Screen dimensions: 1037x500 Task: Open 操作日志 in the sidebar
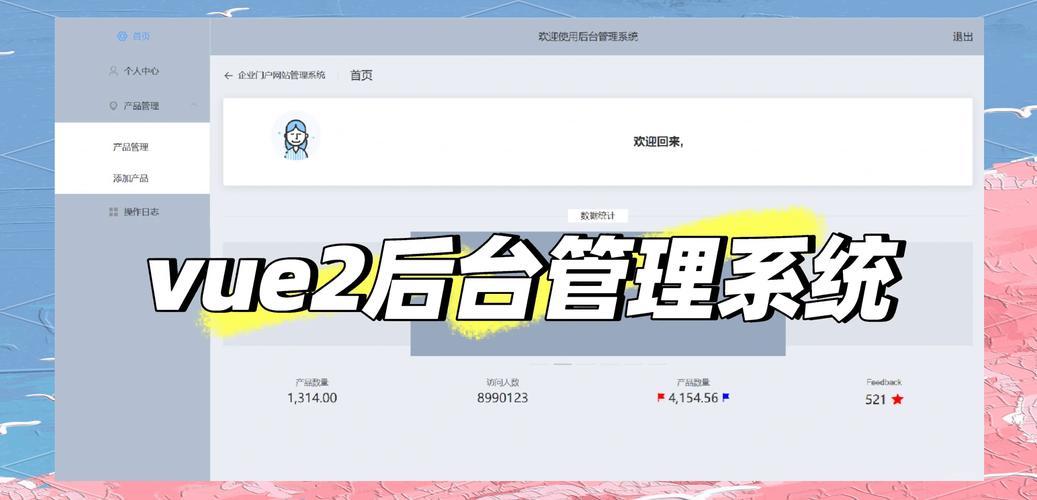pyautogui.click(x=133, y=212)
